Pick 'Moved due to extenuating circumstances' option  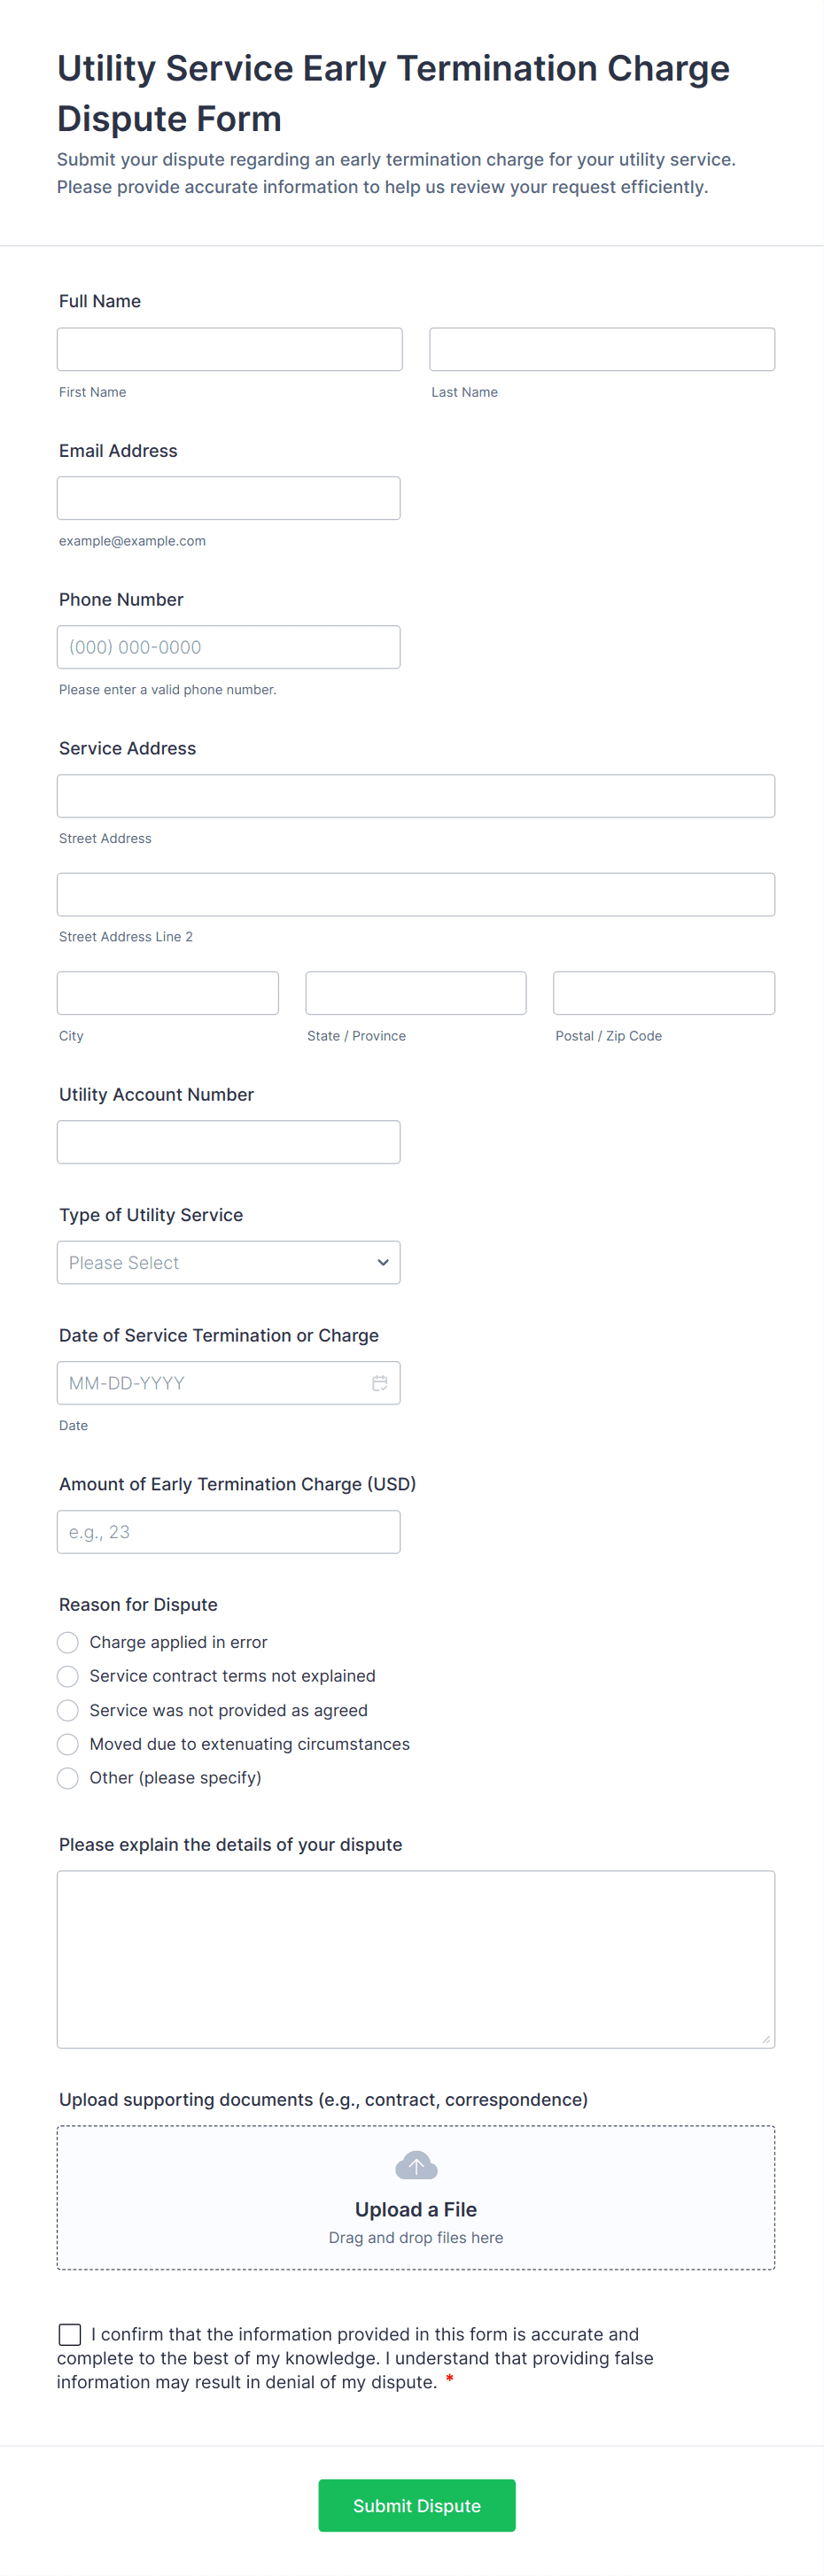(68, 1744)
